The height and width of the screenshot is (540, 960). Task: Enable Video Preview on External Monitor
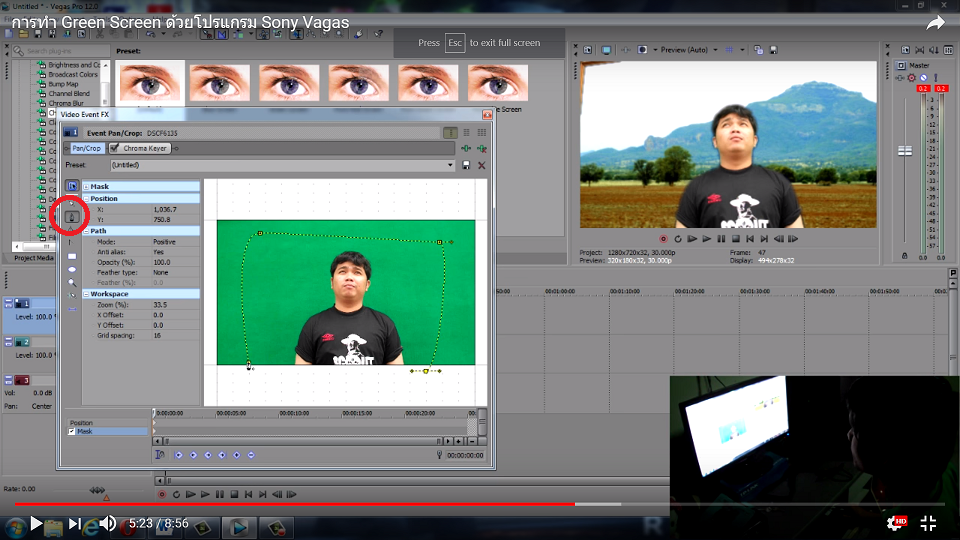(606, 50)
